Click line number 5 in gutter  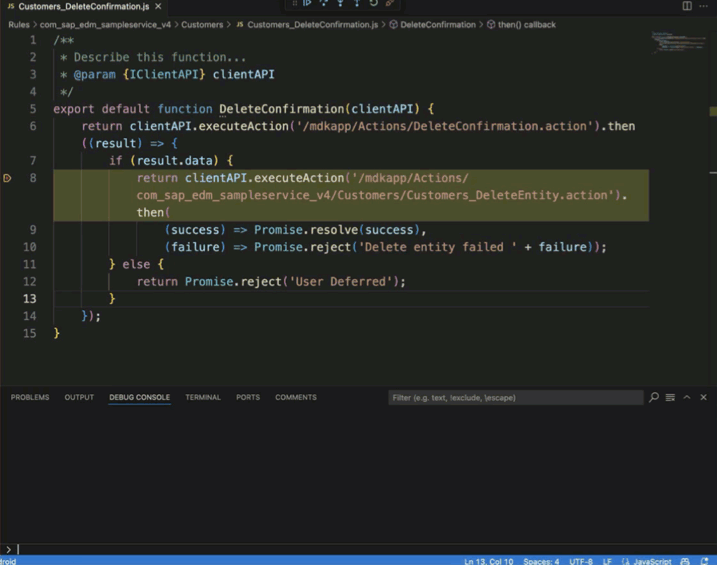pos(33,109)
